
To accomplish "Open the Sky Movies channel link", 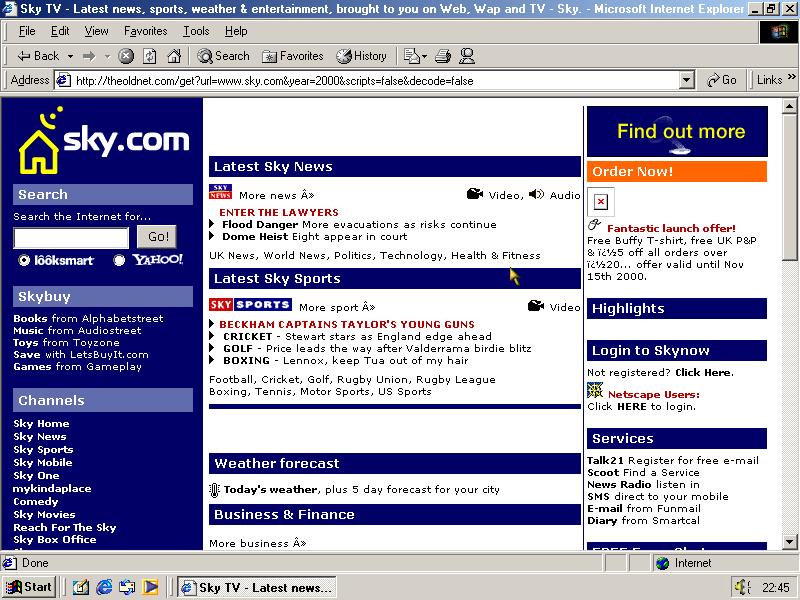I will (44, 514).
